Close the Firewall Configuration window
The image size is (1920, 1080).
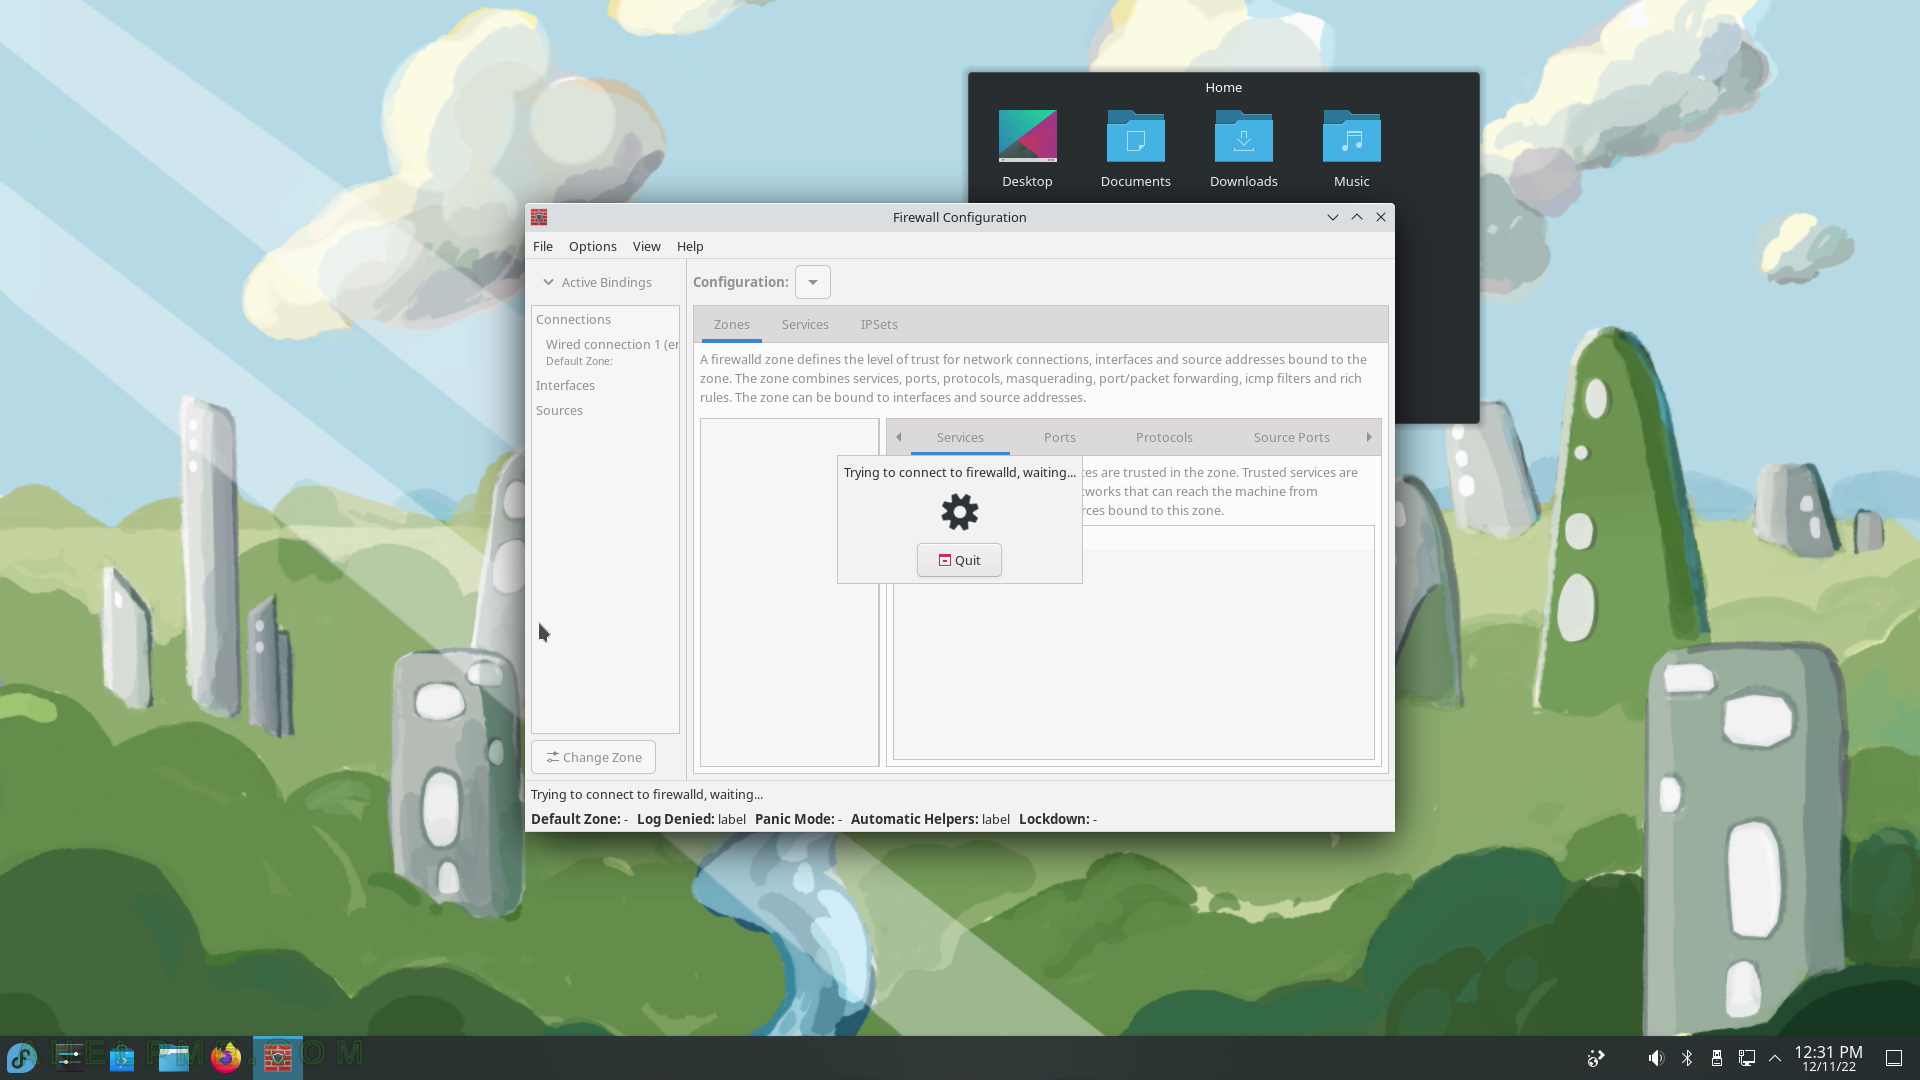point(1381,217)
